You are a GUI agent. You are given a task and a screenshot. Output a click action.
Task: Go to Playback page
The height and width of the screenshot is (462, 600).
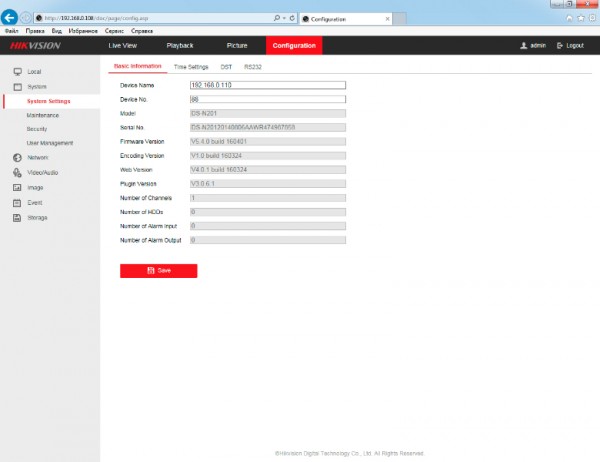tap(180, 46)
